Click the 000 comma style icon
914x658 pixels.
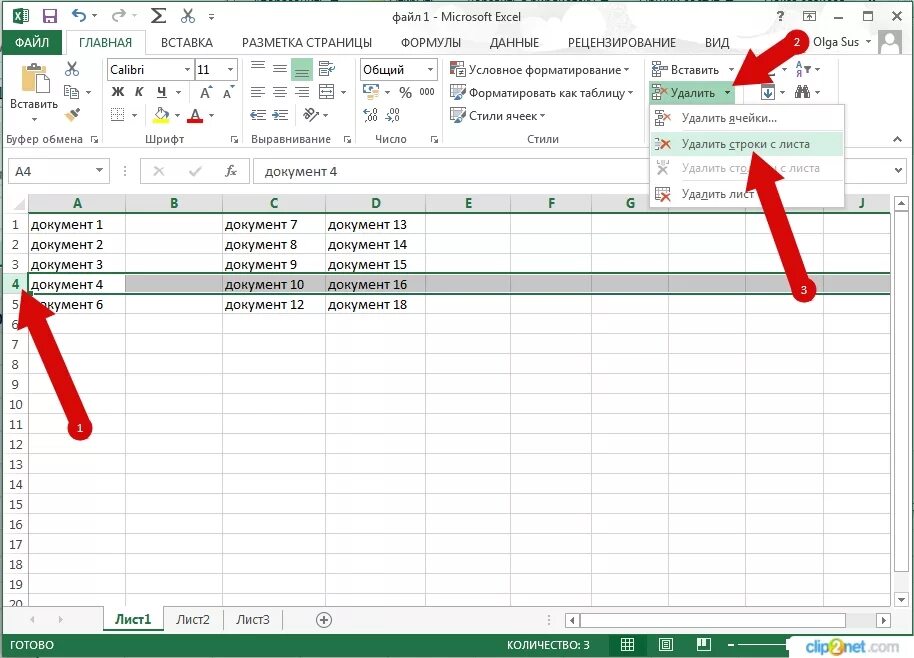coord(427,92)
